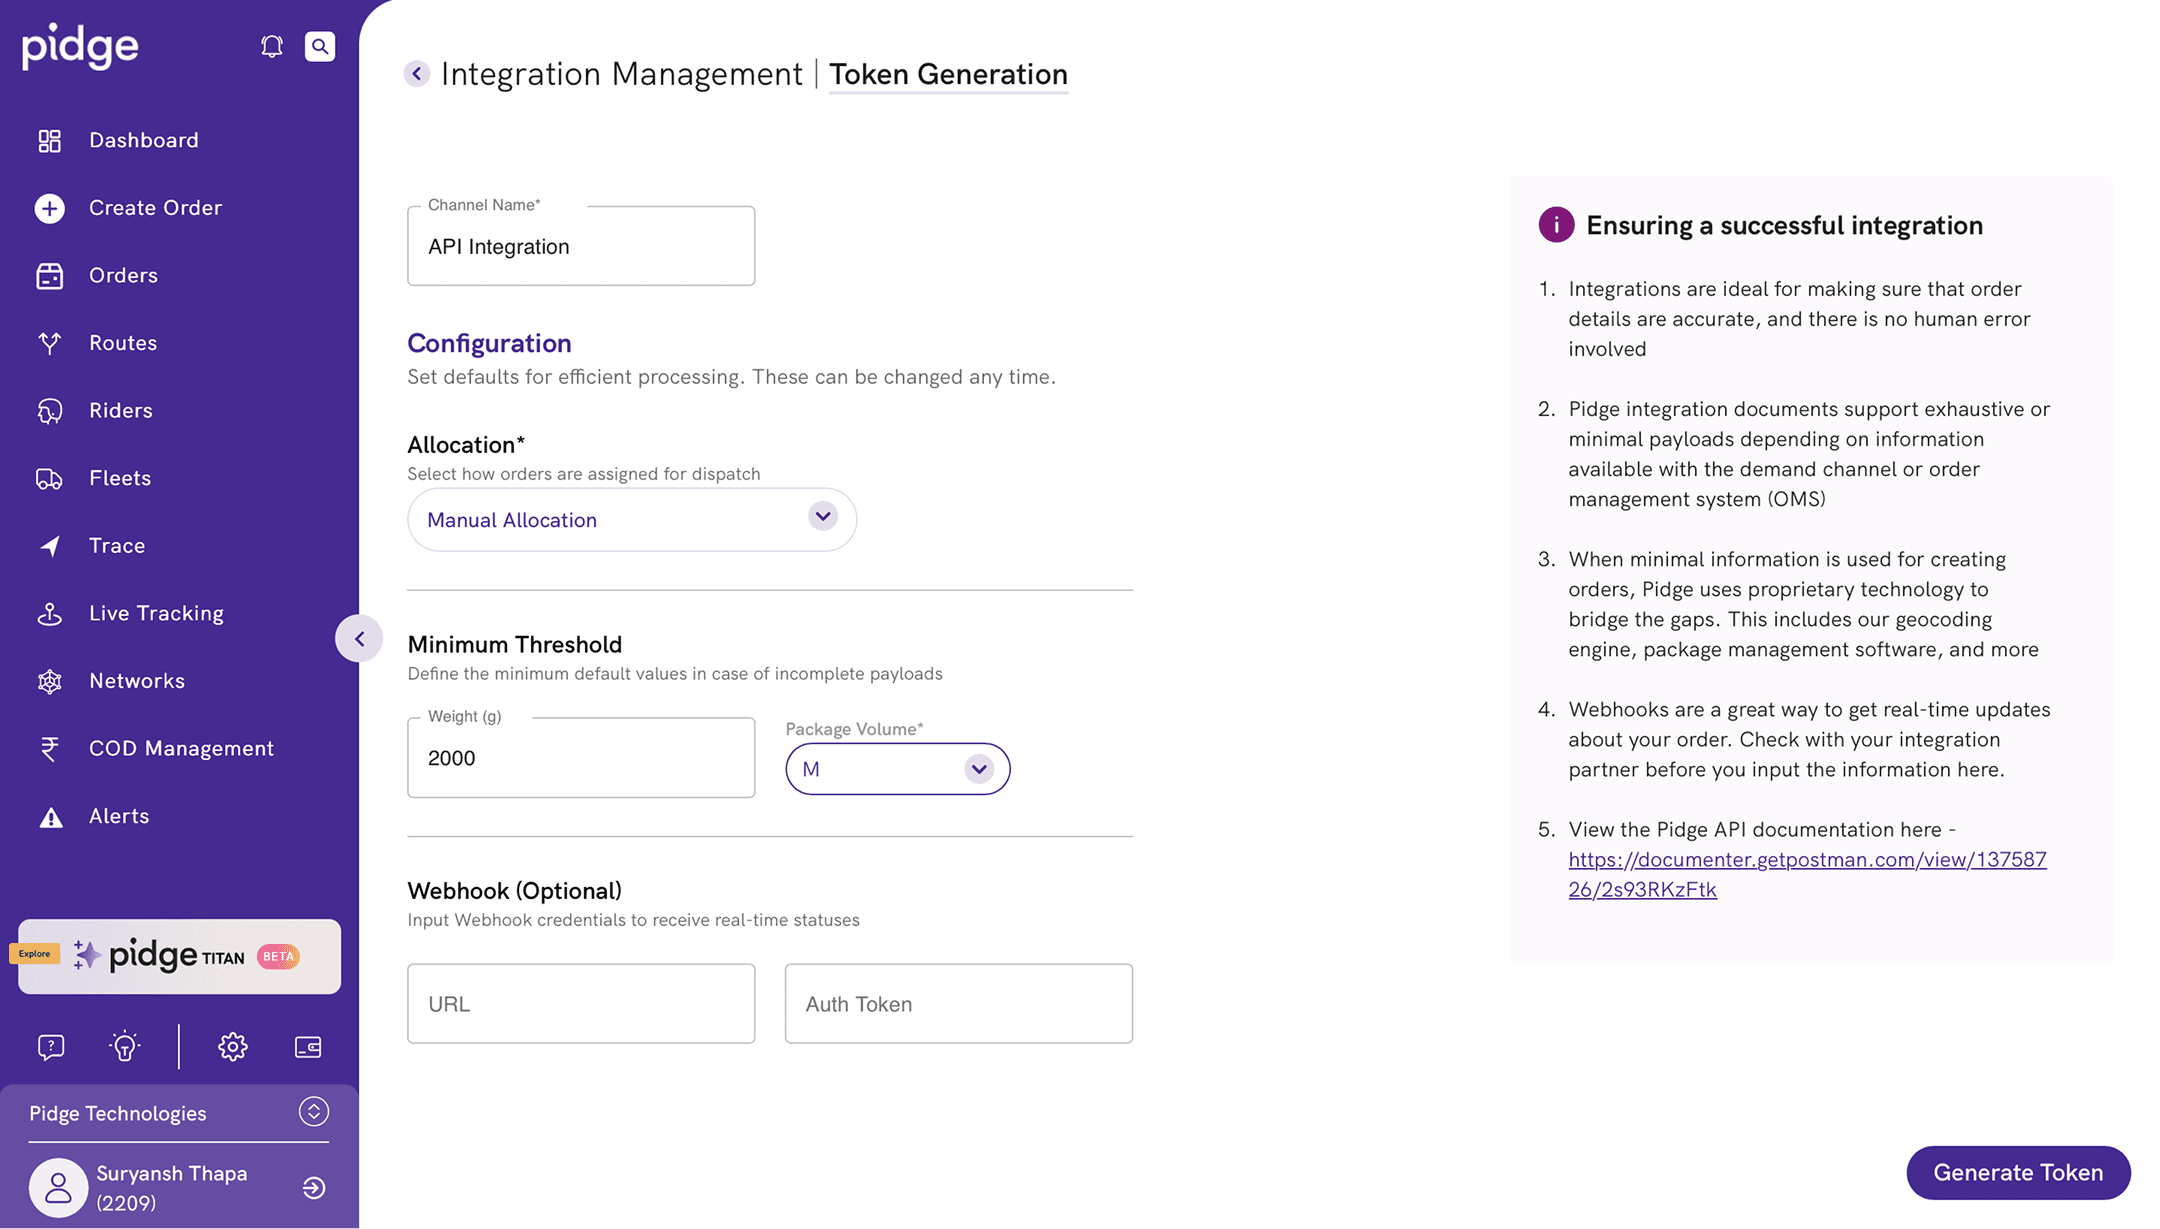
Task: Explore the Pidge Titan beta banner
Action: point(180,957)
